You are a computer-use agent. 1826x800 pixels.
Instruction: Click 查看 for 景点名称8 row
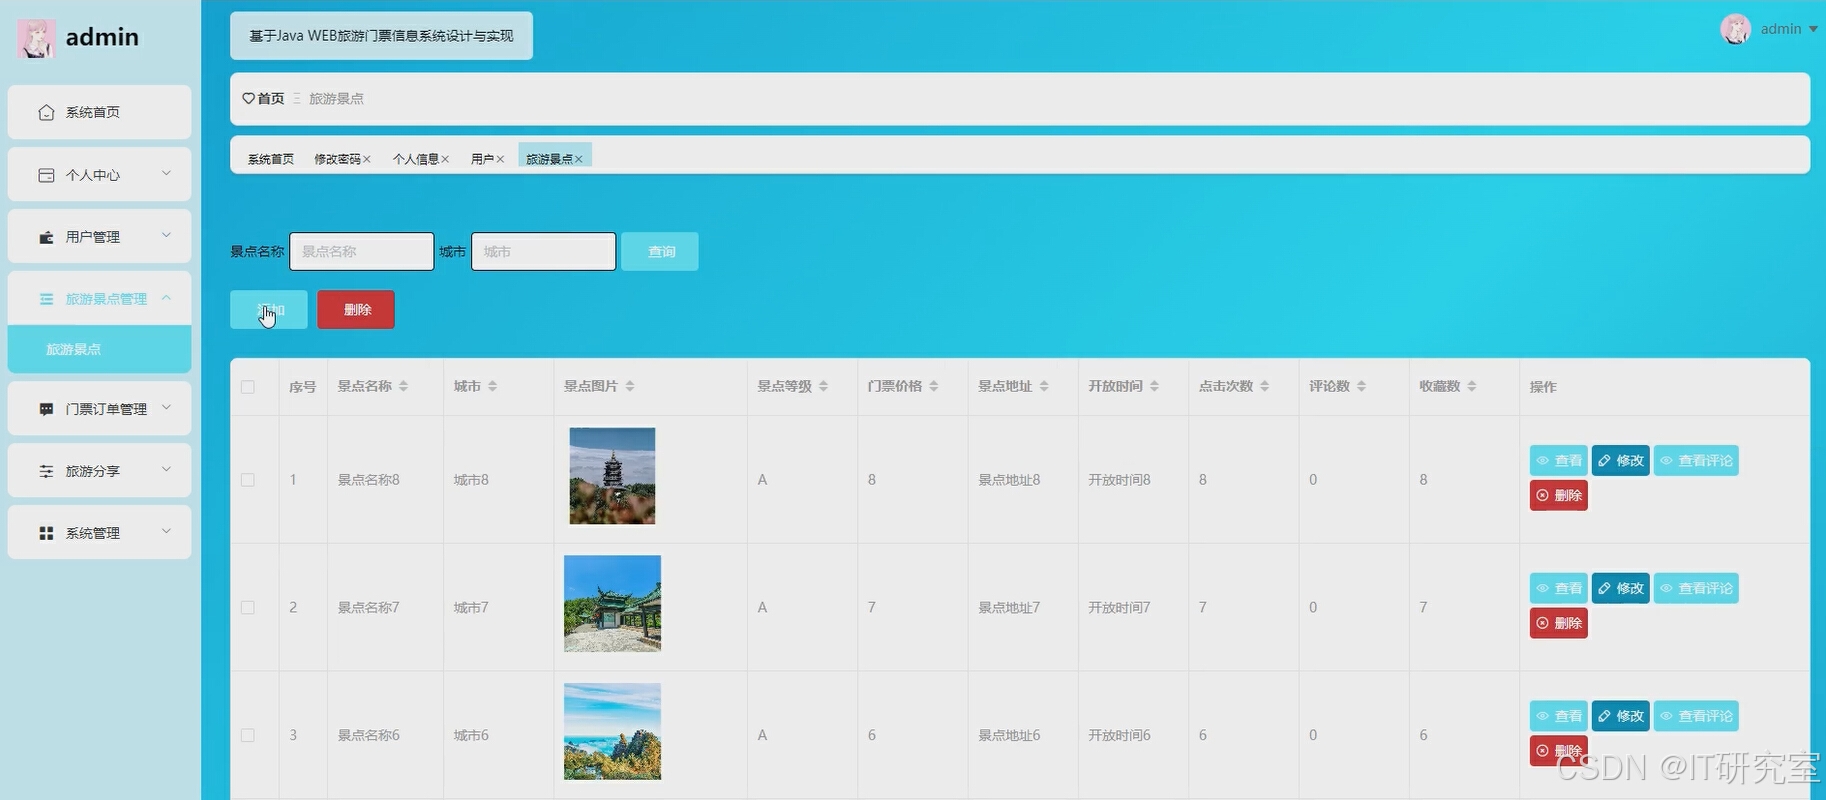pos(1559,461)
